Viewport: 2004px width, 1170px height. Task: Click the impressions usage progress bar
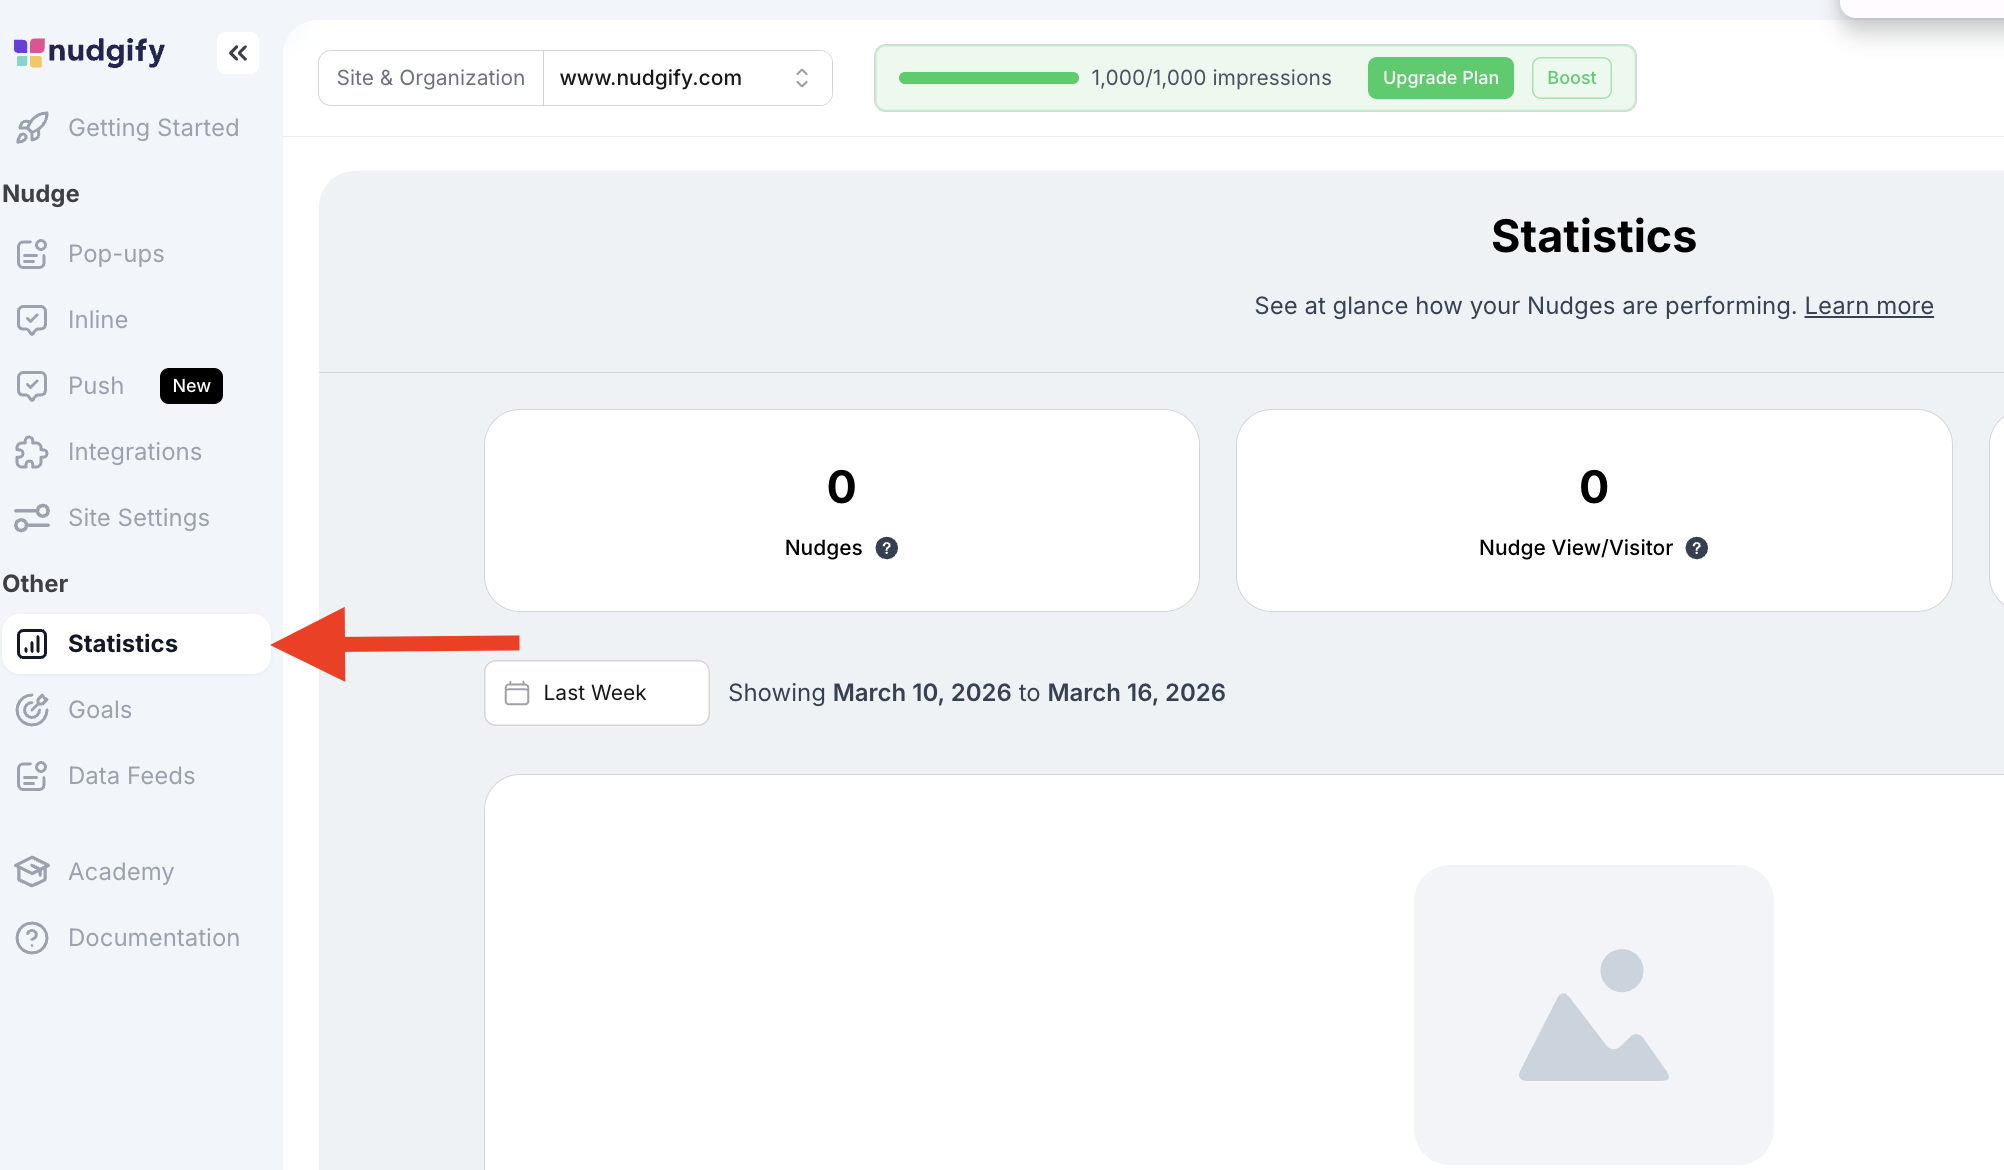click(x=988, y=78)
